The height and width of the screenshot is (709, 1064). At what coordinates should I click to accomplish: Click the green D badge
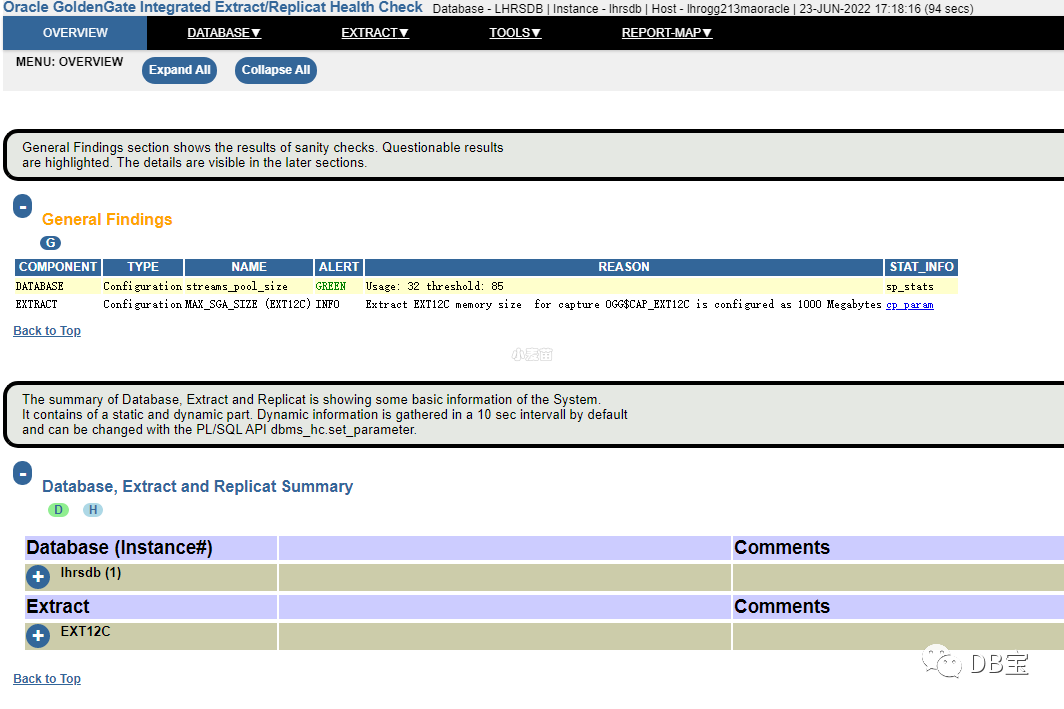pos(58,510)
